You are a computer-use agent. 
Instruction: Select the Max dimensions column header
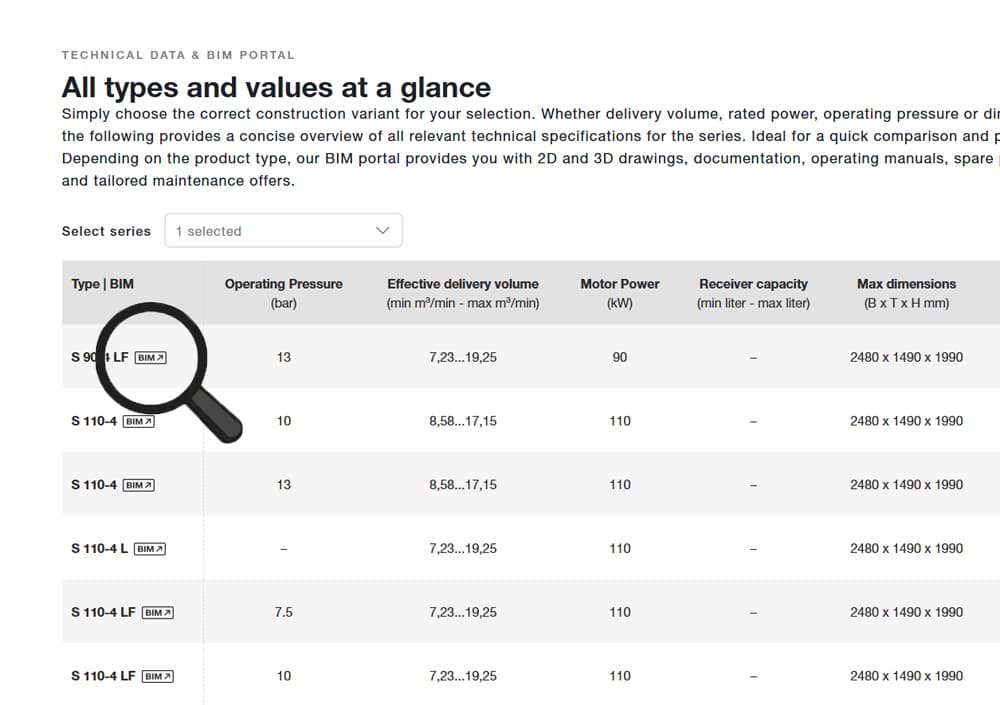pyautogui.click(x=906, y=284)
